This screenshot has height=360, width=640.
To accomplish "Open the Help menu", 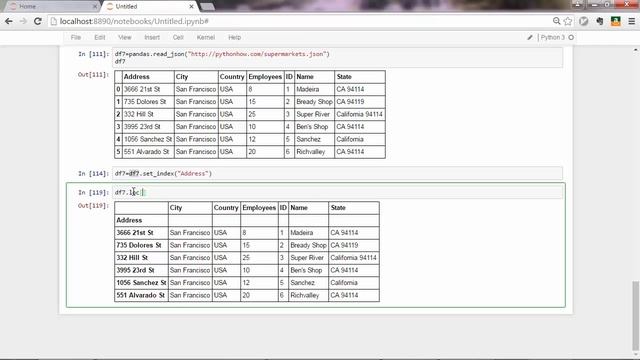I will click(x=234, y=38).
